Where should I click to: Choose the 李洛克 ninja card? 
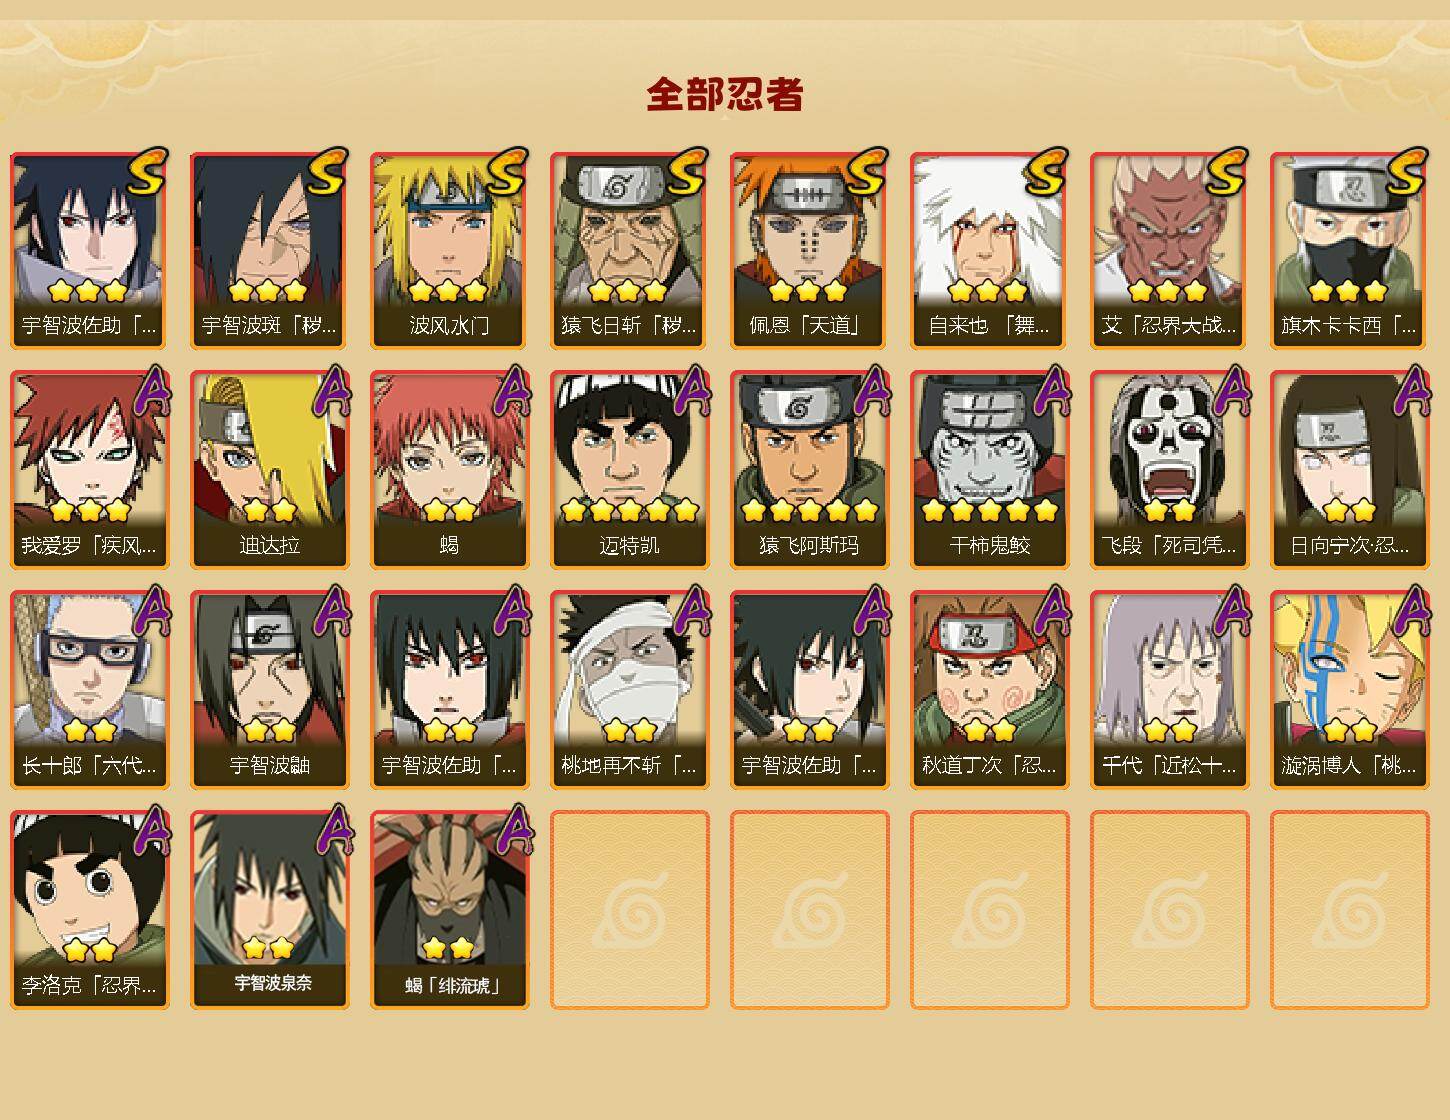click(89, 910)
